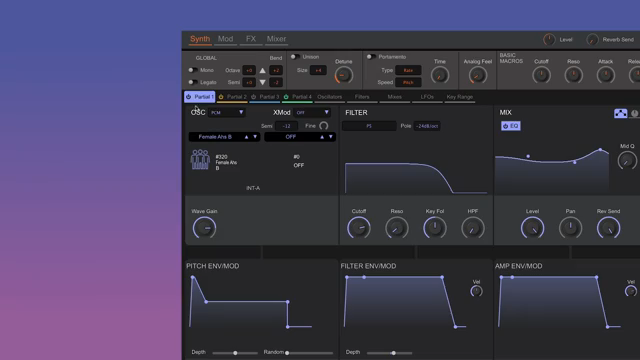Click the oscillator Fine tune knob
The width and height of the screenshot is (640, 360).
coord(324,126)
